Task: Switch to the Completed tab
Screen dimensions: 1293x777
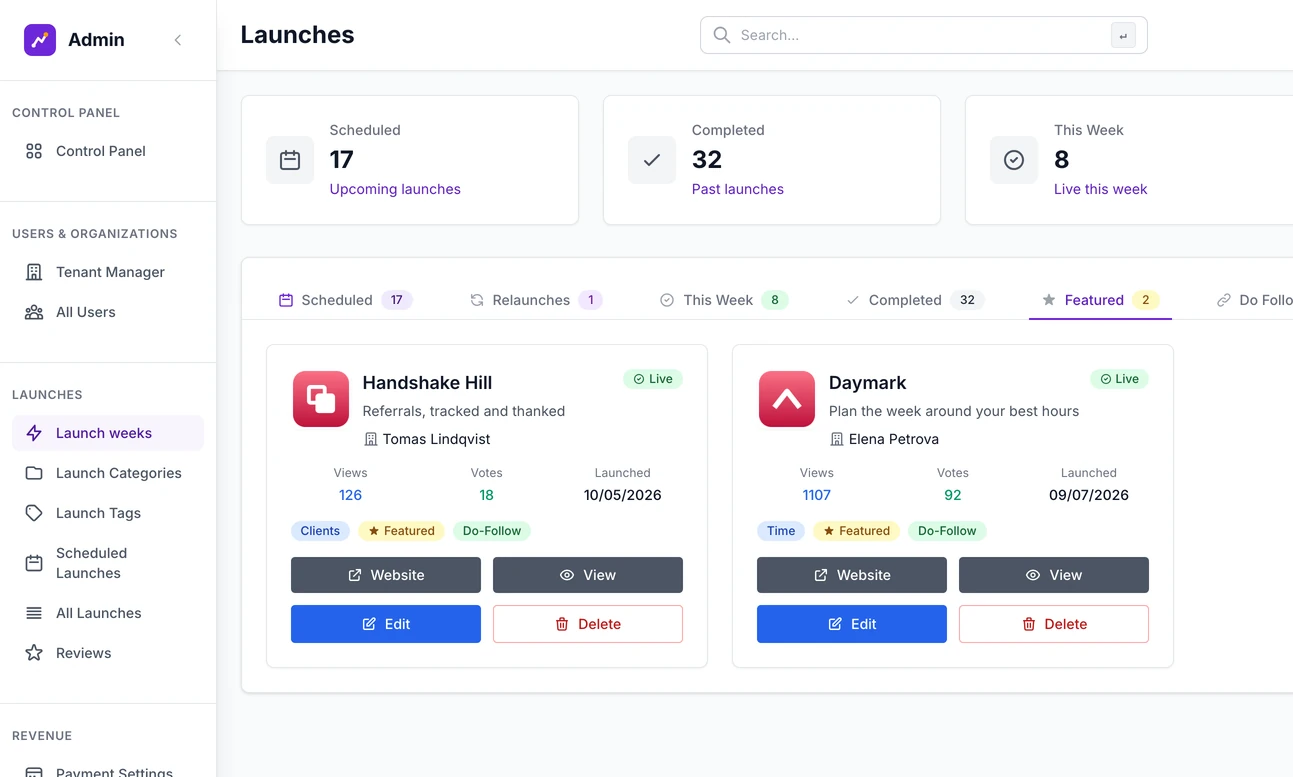Action: 915,300
